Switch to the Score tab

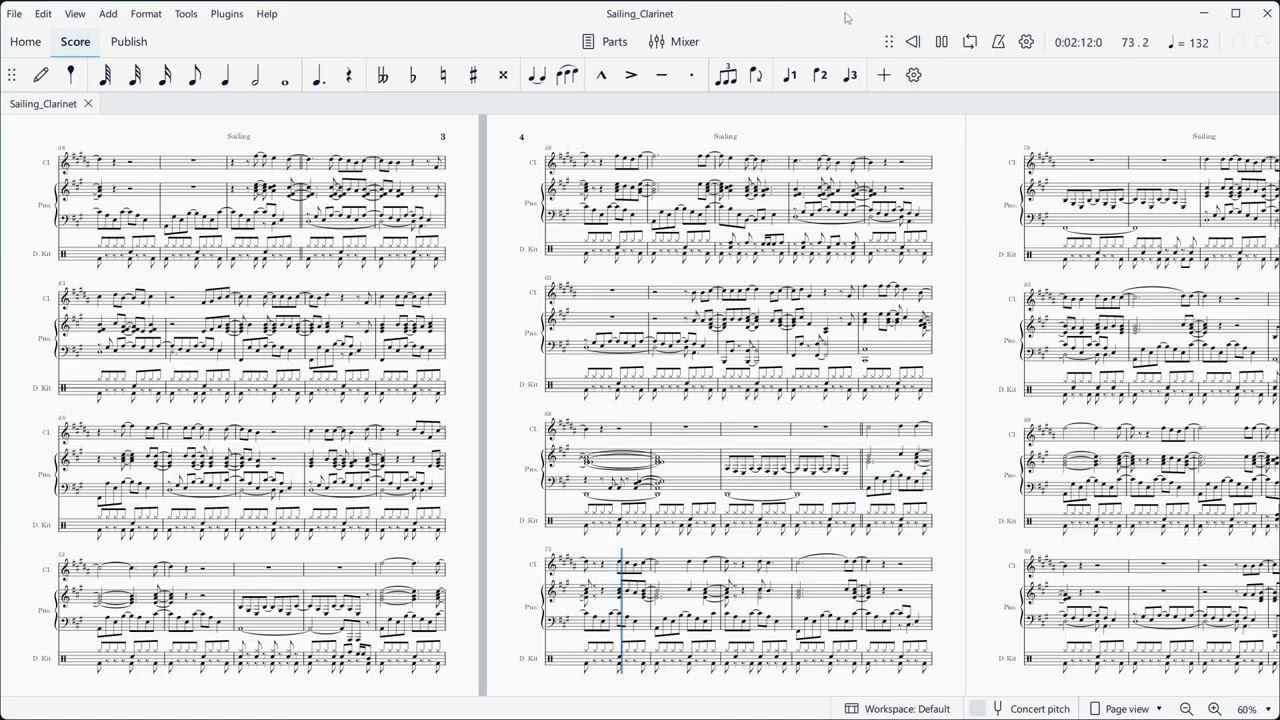[75, 42]
